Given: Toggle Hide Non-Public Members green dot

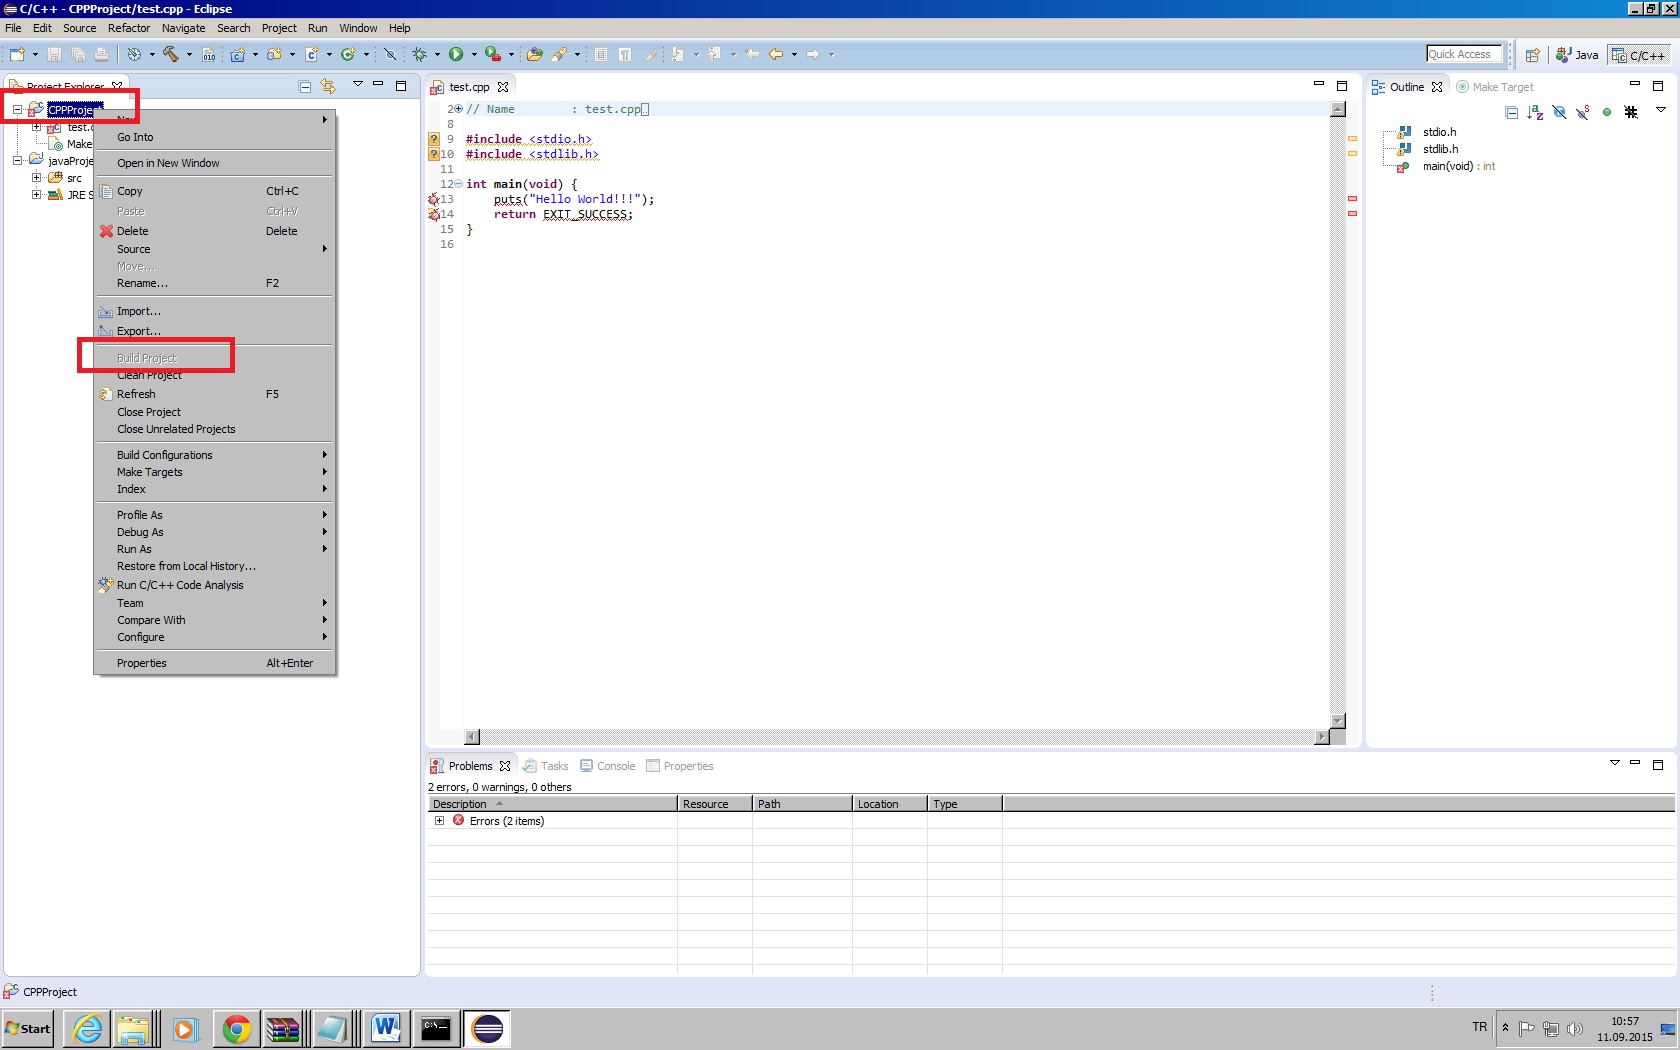Looking at the screenshot, I should (x=1607, y=112).
